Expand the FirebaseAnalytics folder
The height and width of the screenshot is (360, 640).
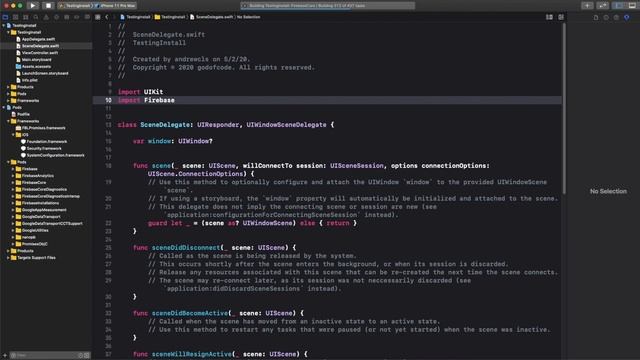[x=13, y=176]
